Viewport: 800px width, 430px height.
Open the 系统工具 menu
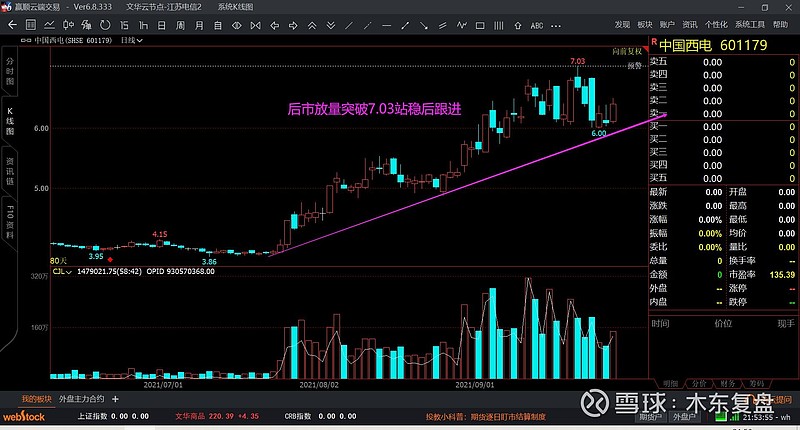750,24
